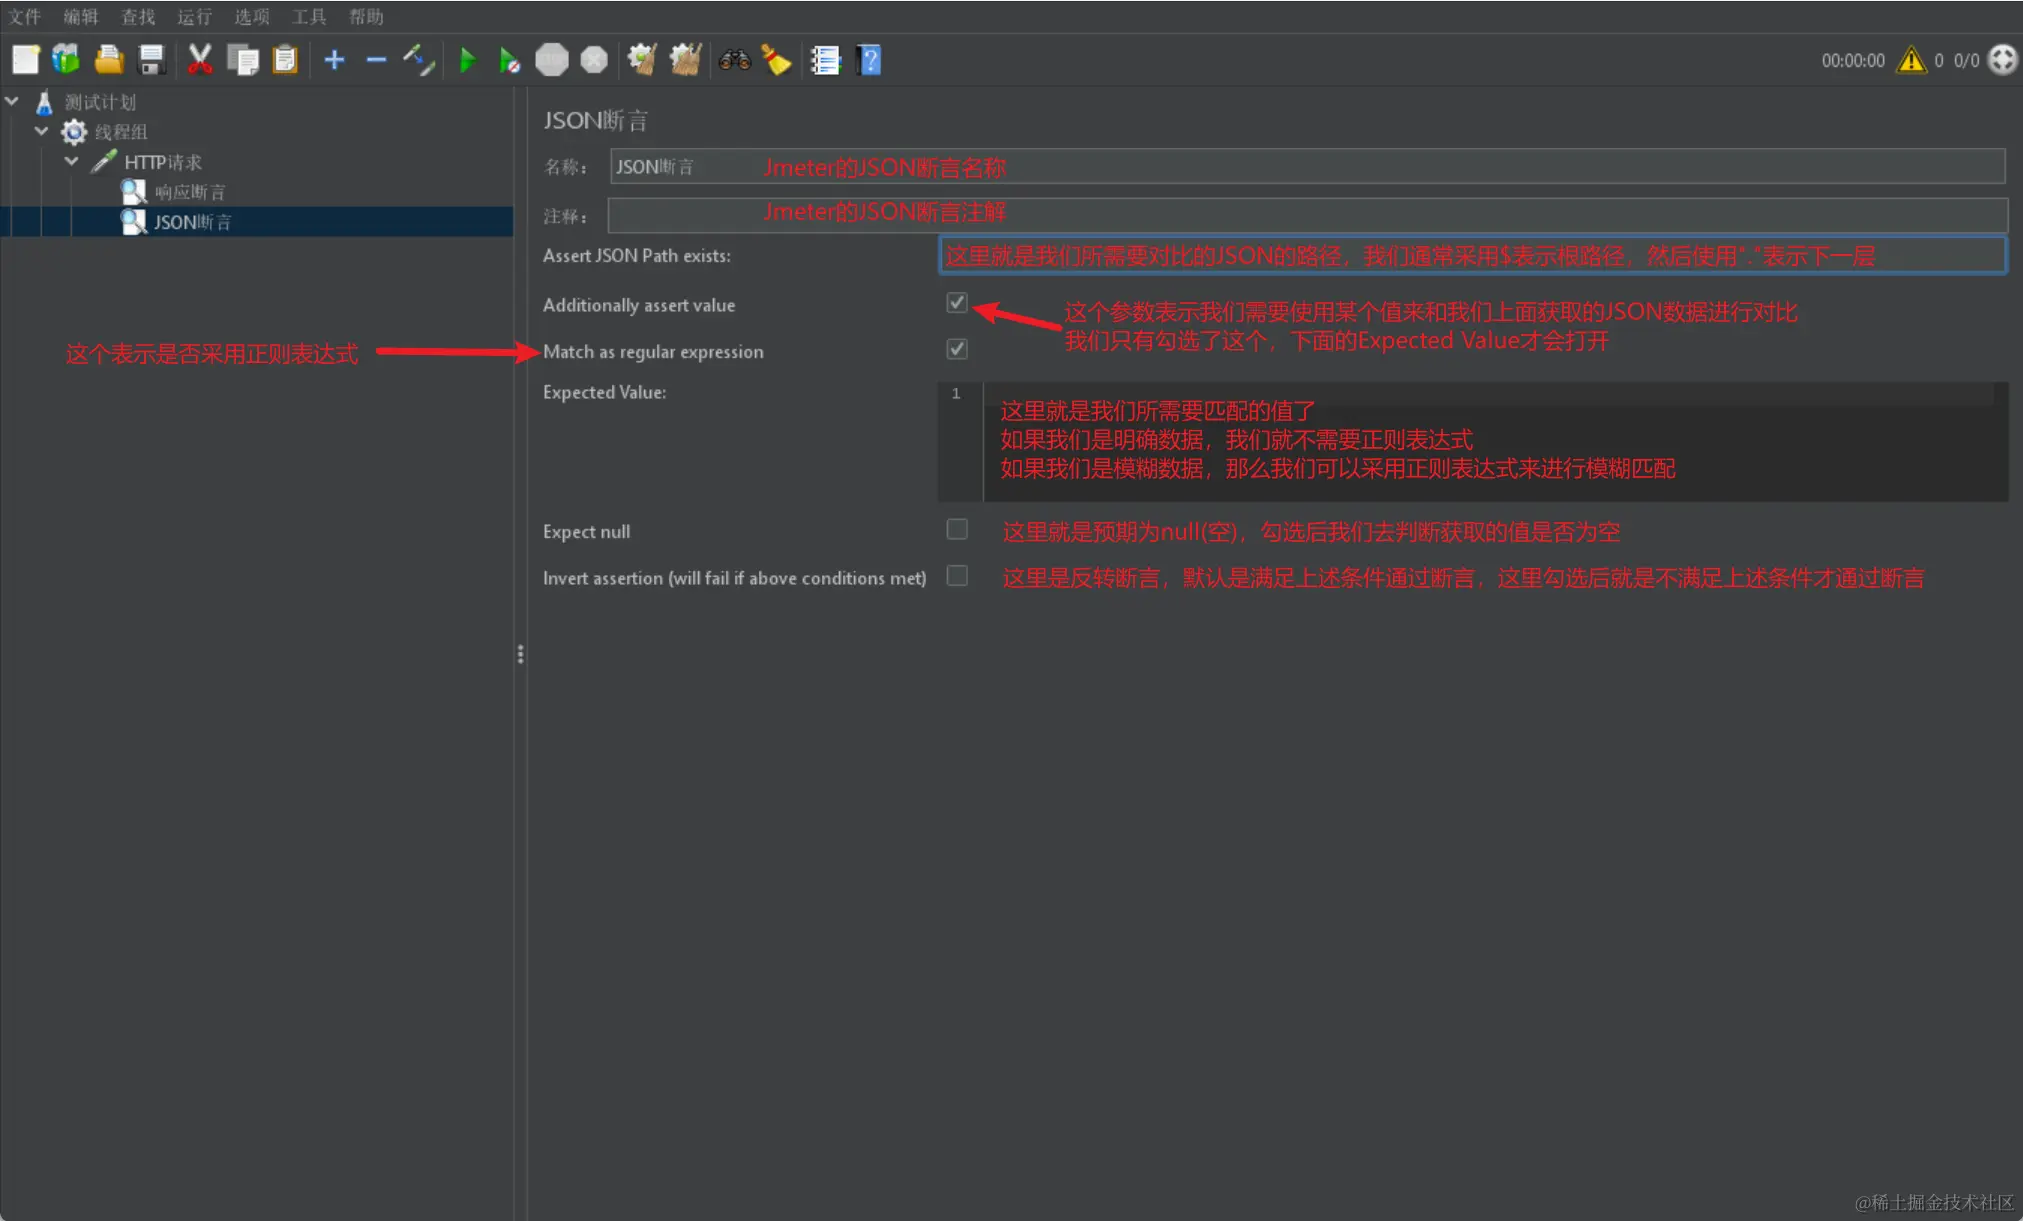Open the Function Helper list icon
The width and height of the screenshot is (2023, 1221).
(x=825, y=61)
